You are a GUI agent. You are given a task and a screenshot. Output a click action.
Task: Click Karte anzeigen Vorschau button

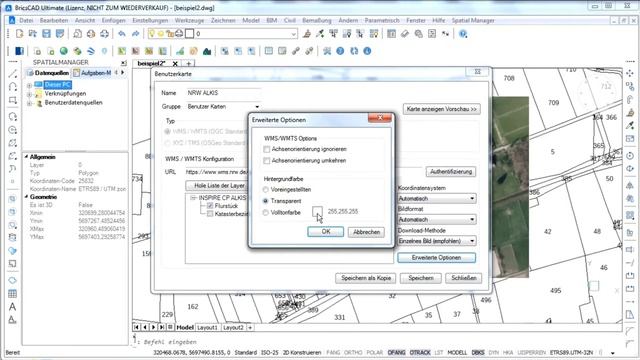[441, 109]
